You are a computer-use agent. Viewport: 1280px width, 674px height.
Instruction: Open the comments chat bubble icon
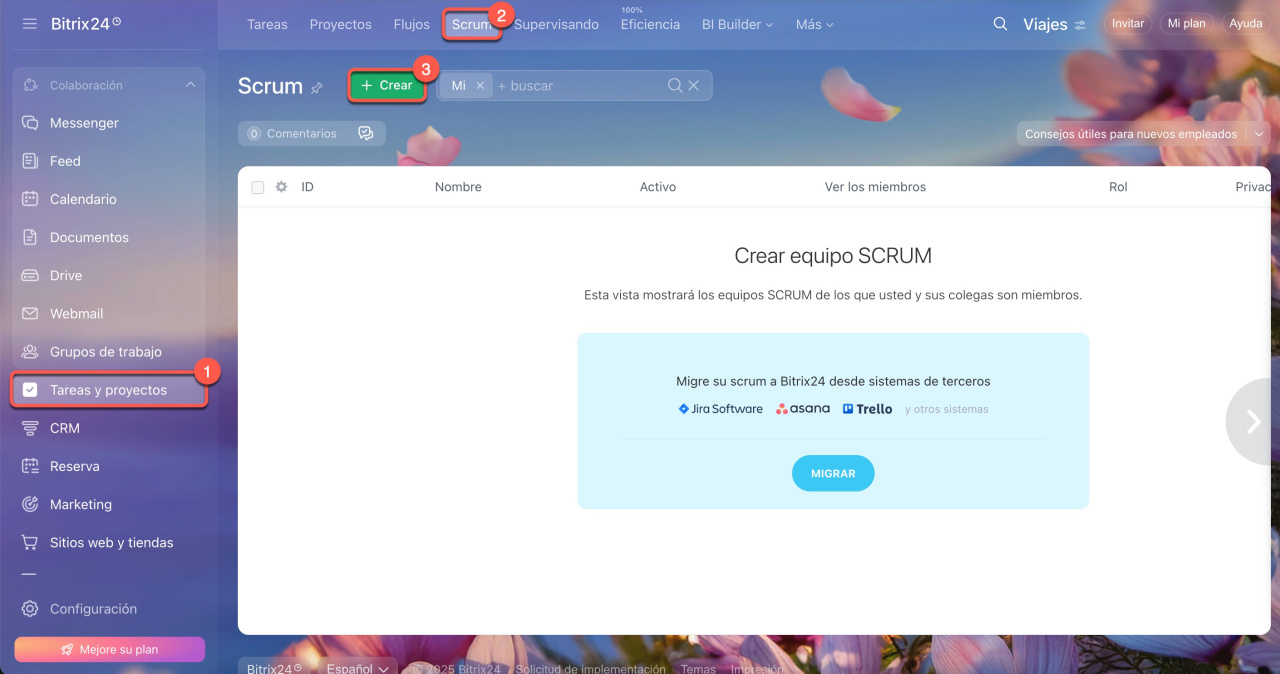pyautogui.click(x=366, y=133)
